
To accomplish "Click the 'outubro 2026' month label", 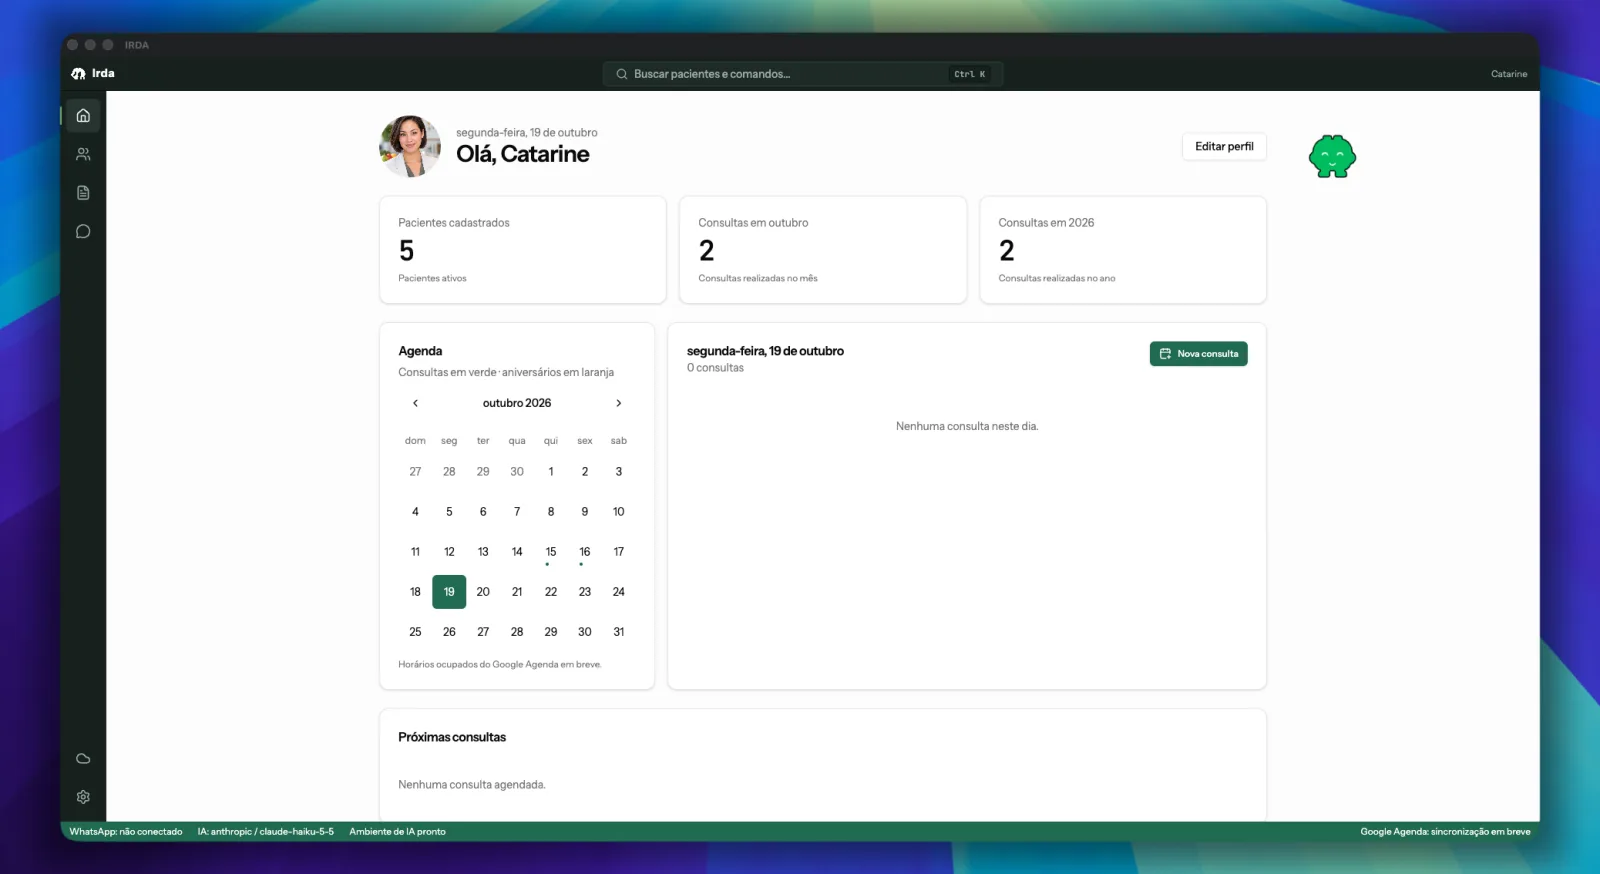I will click(x=517, y=403).
